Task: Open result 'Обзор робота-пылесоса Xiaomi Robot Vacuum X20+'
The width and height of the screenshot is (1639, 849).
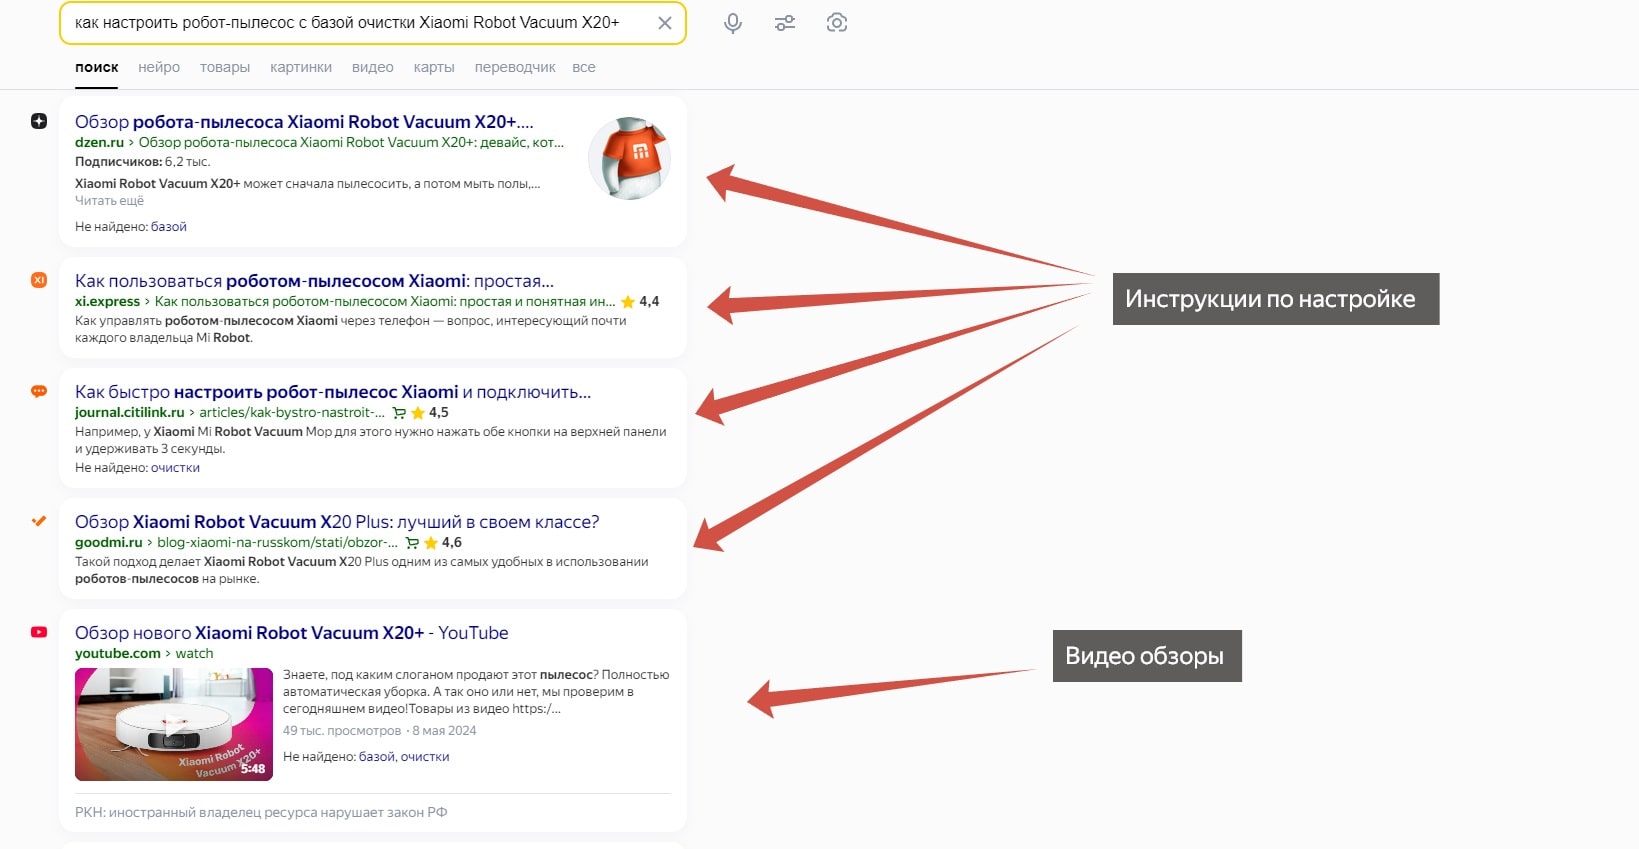Action: pos(304,122)
